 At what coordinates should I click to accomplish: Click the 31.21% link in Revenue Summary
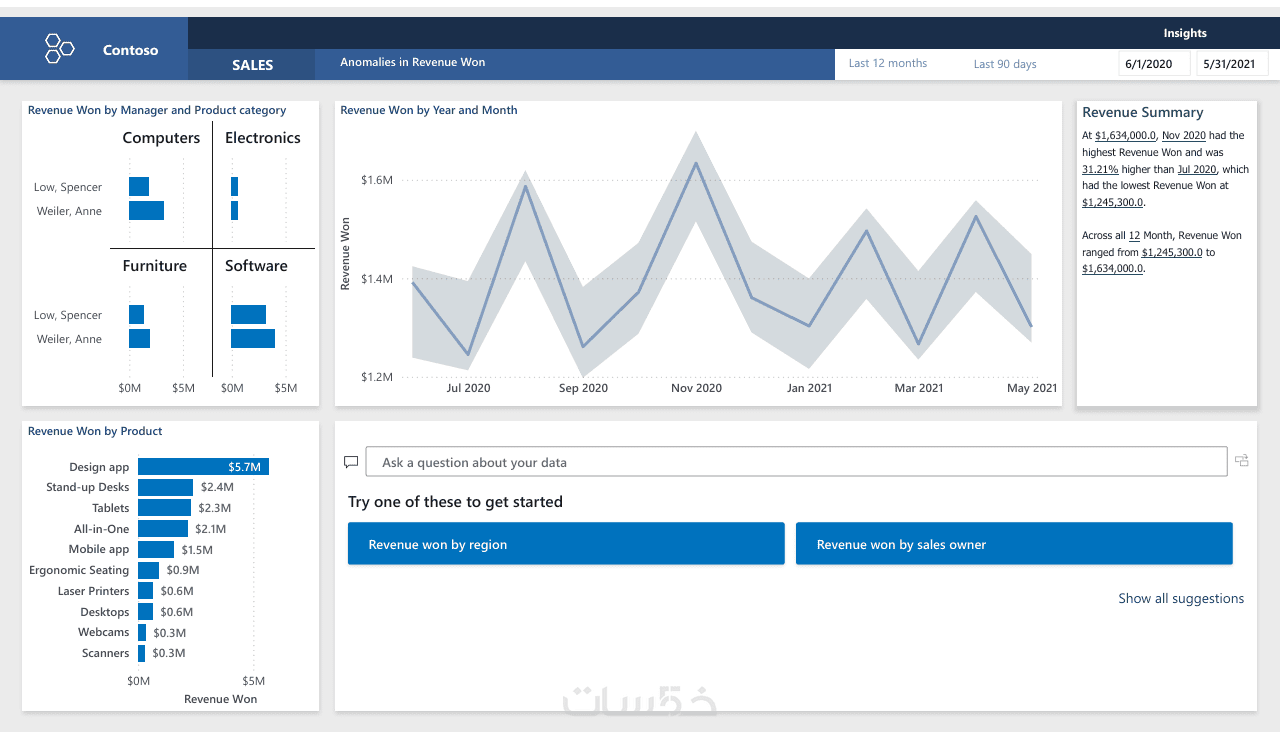(x=1098, y=170)
